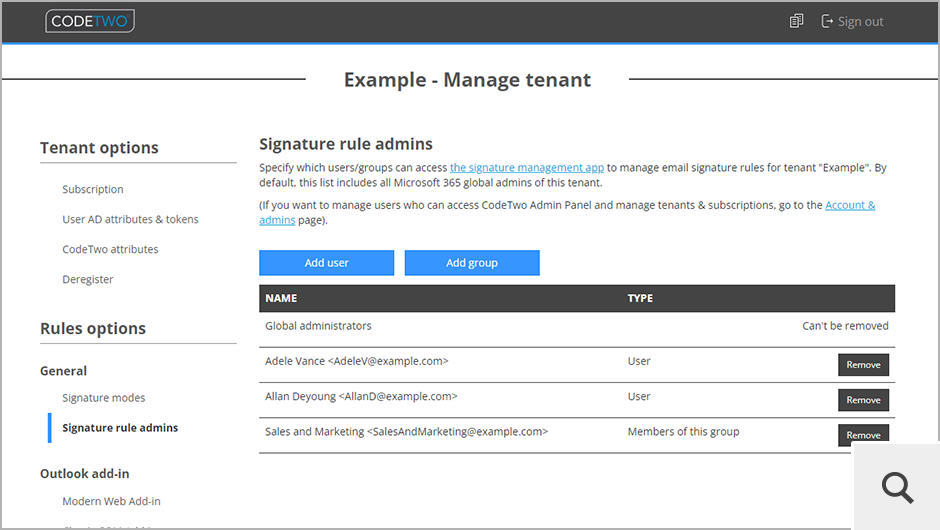Open User AD attributes & tokens

(x=130, y=219)
